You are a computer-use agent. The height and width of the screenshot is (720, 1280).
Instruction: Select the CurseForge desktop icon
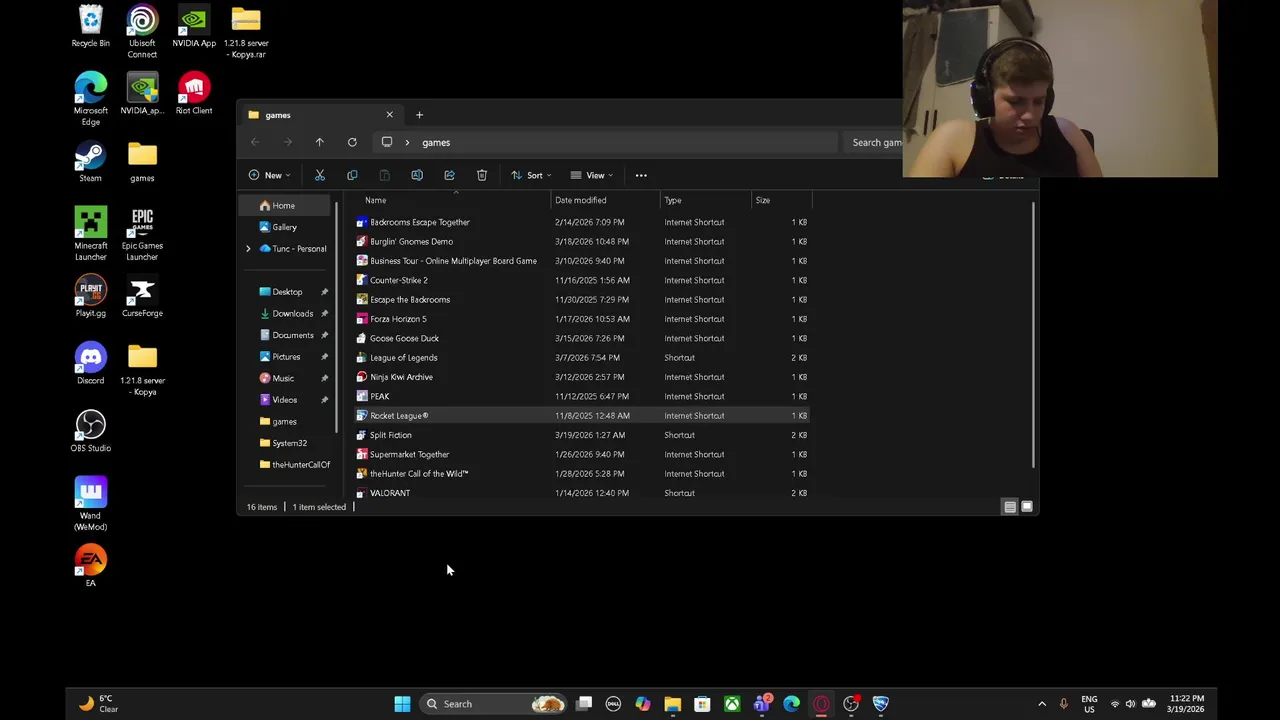(142, 297)
